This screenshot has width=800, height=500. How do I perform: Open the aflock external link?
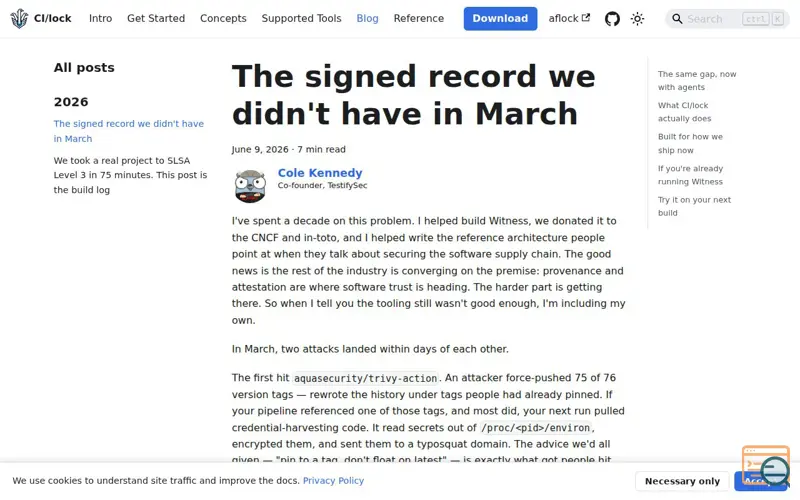[569, 18]
